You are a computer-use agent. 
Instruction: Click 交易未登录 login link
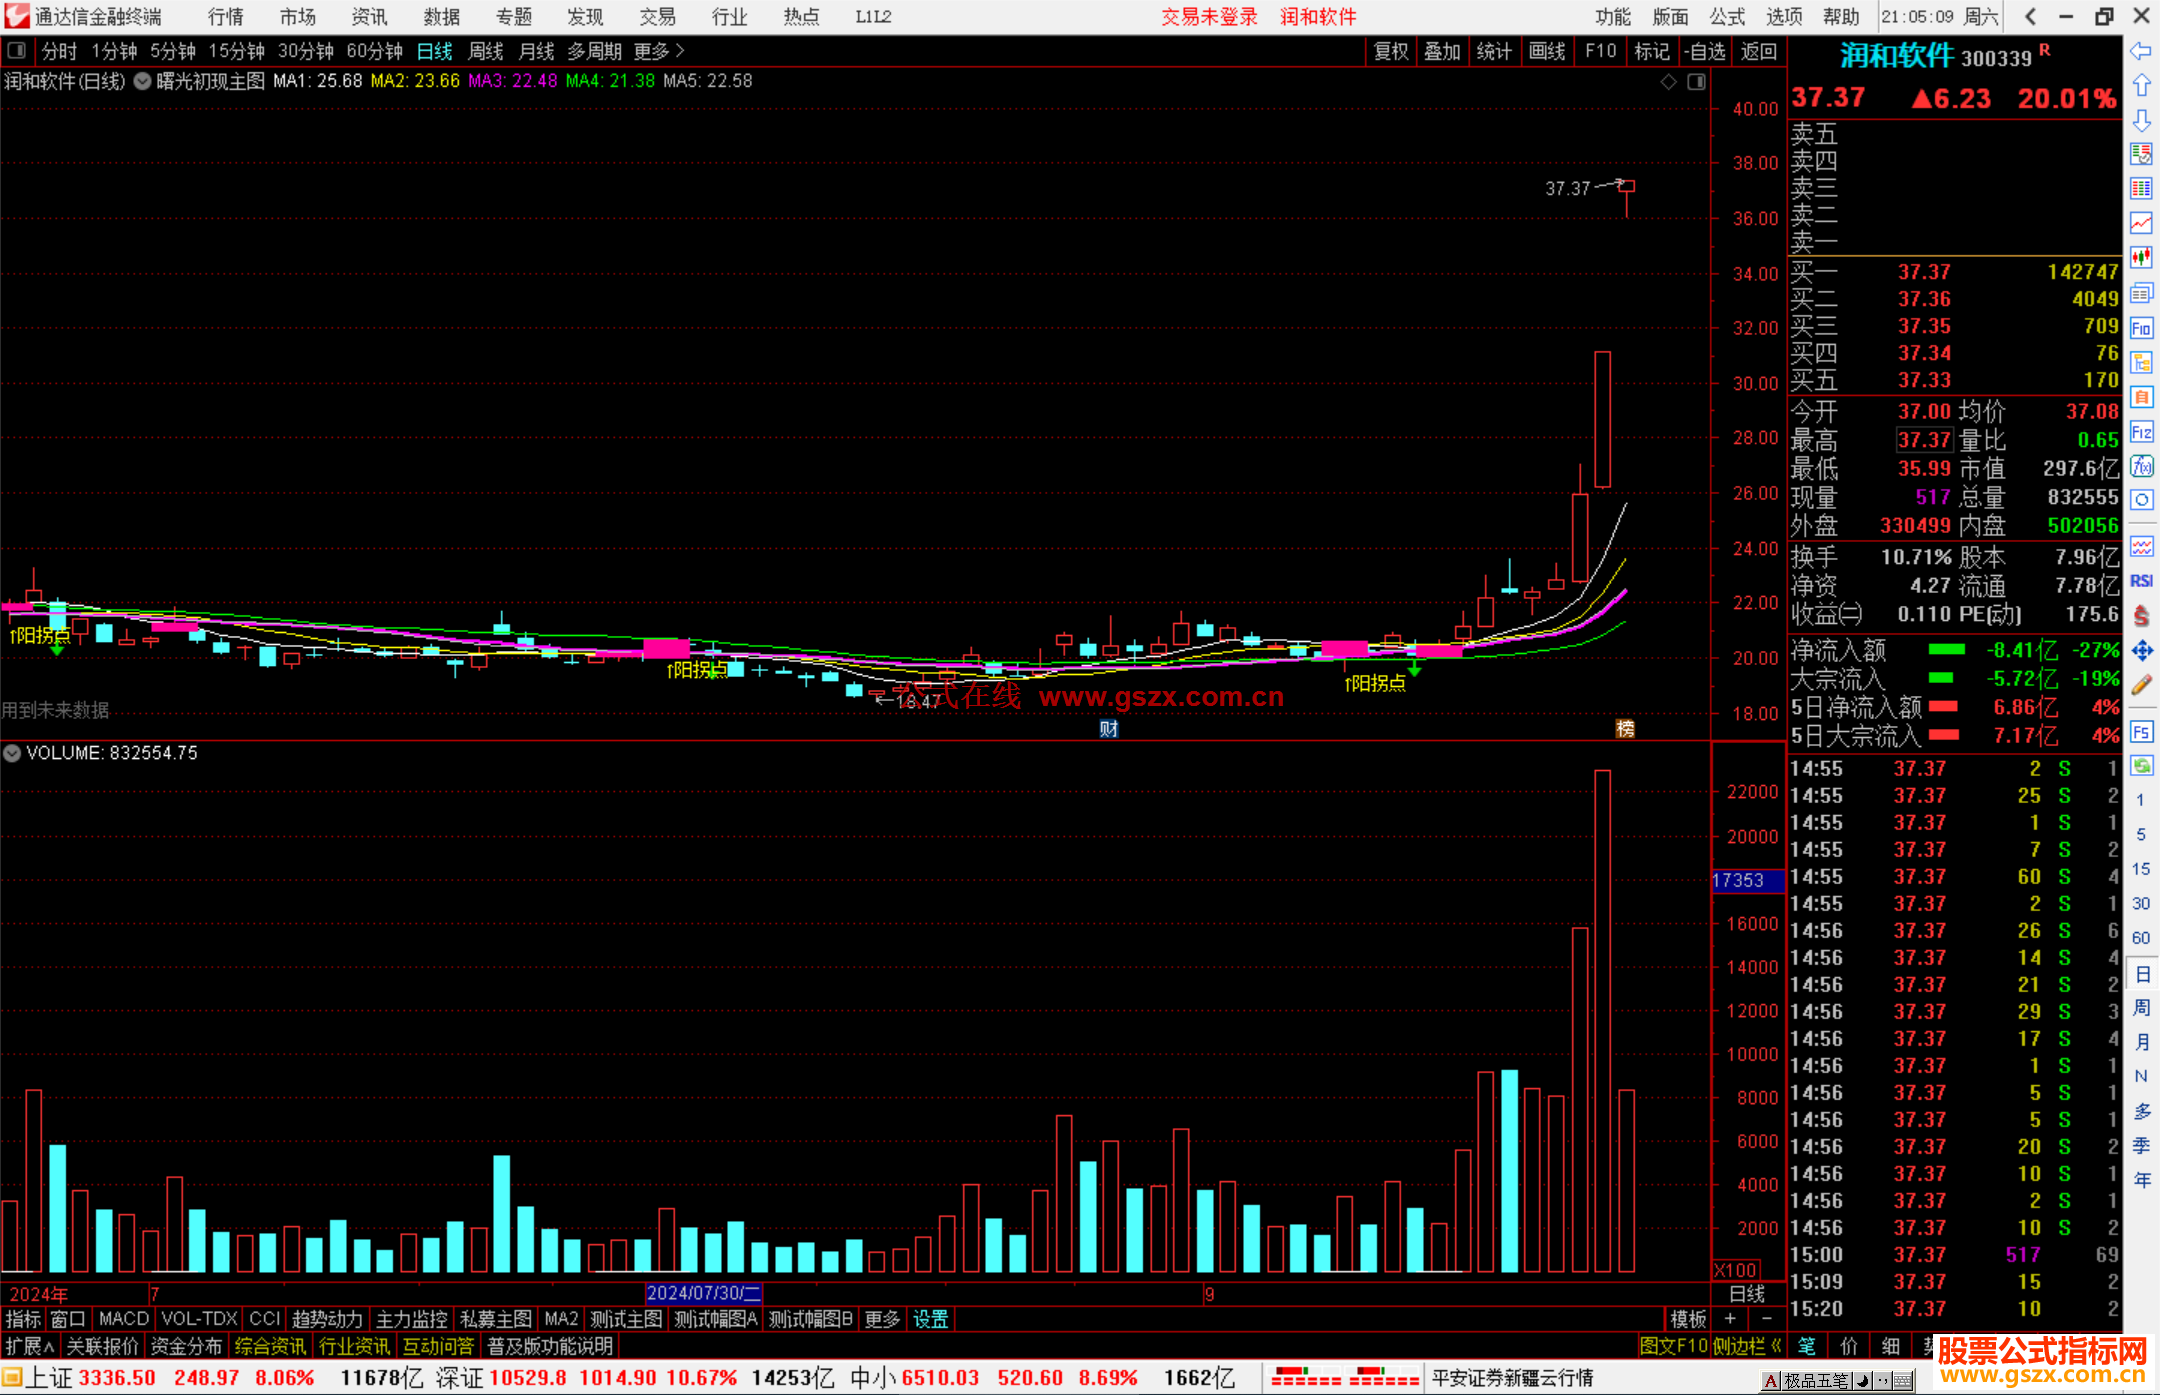[x=1210, y=17]
